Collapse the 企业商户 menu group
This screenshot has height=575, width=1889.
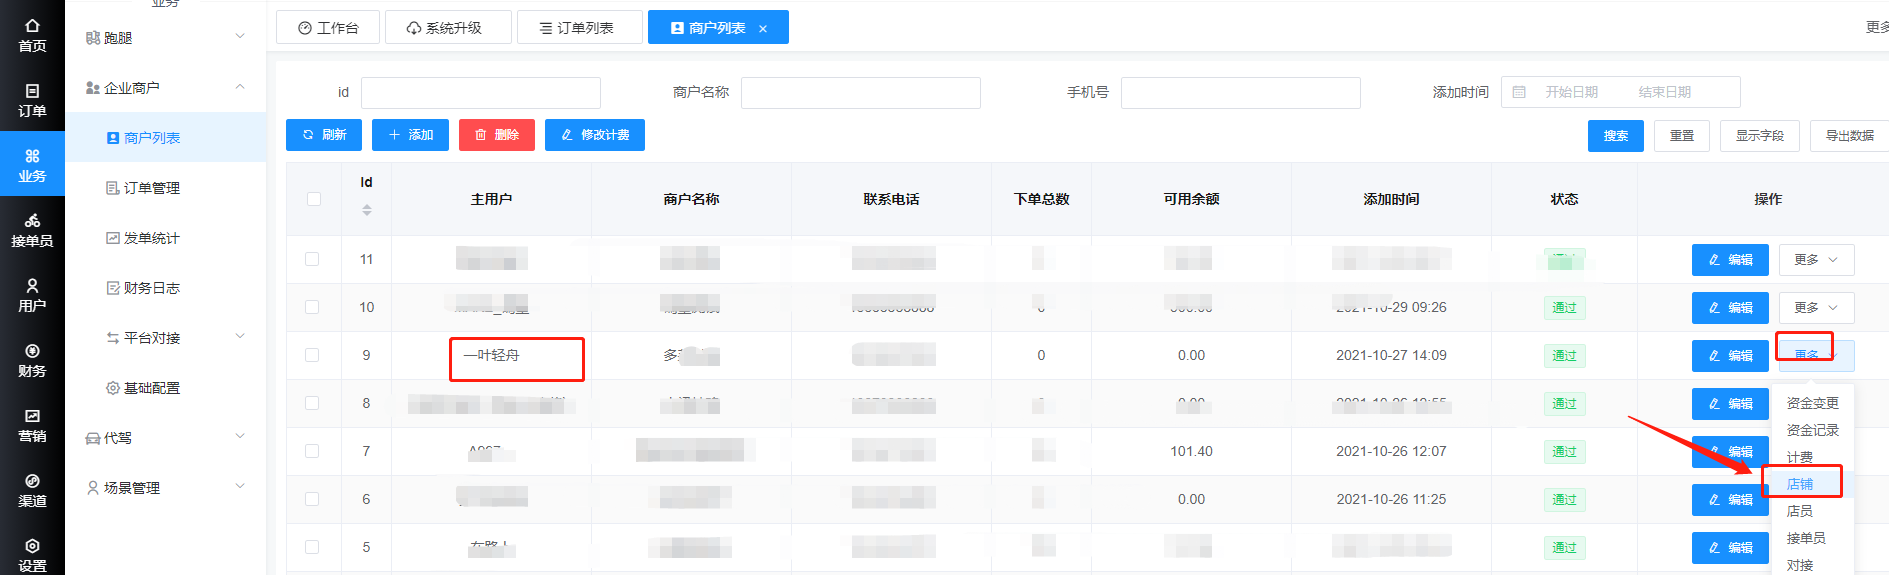click(166, 88)
